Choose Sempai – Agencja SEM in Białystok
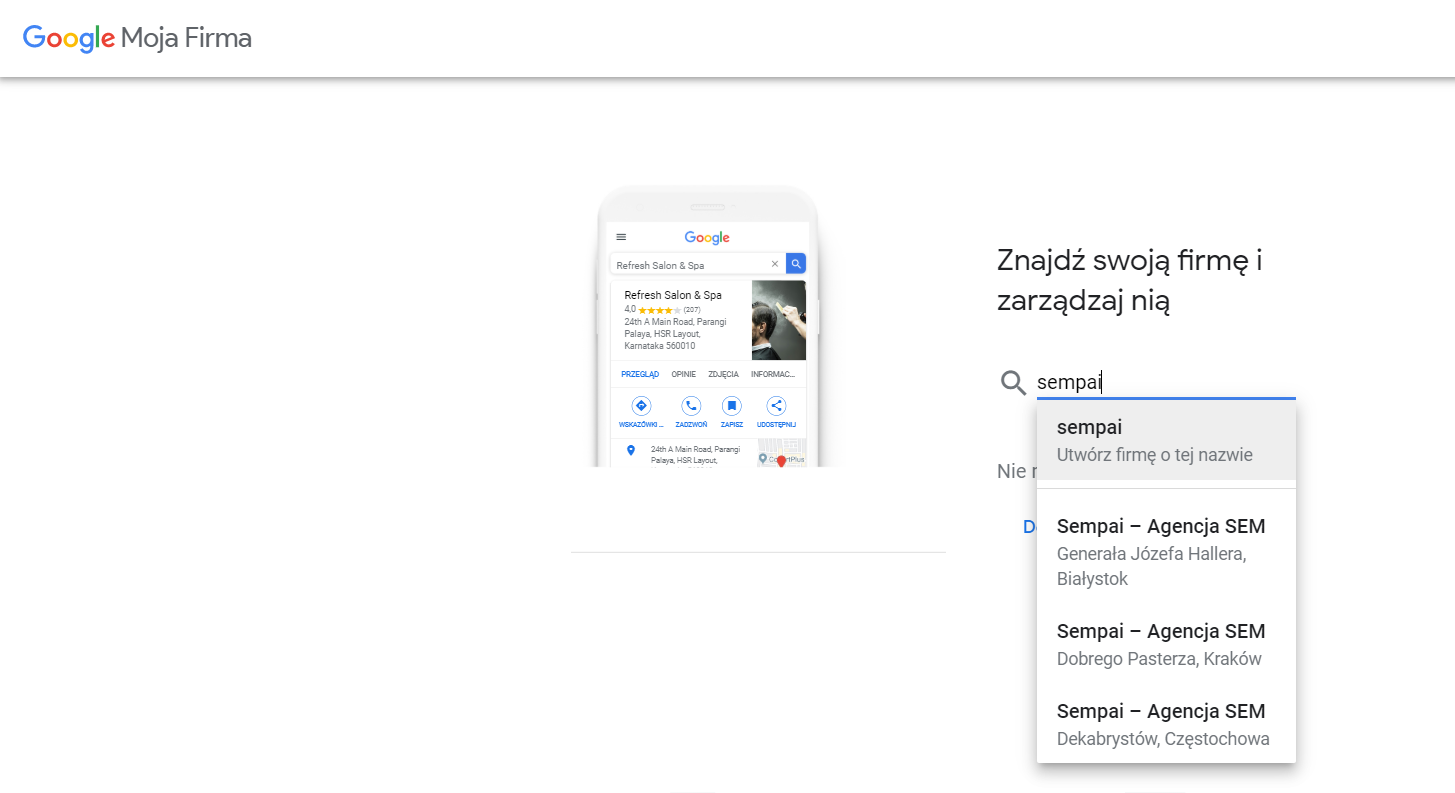1455x793 pixels. click(1166, 552)
